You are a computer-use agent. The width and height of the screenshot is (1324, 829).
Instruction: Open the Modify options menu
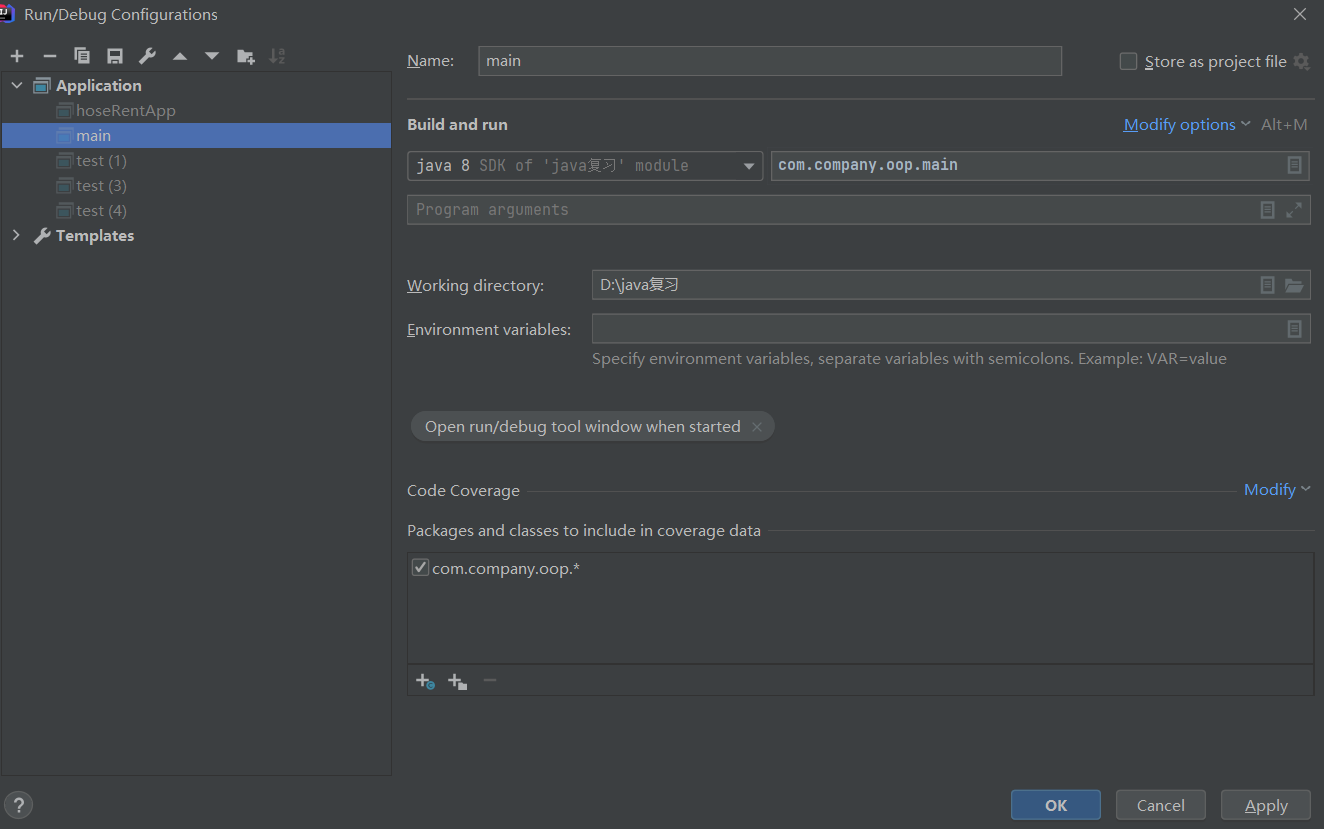pos(1186,125)
